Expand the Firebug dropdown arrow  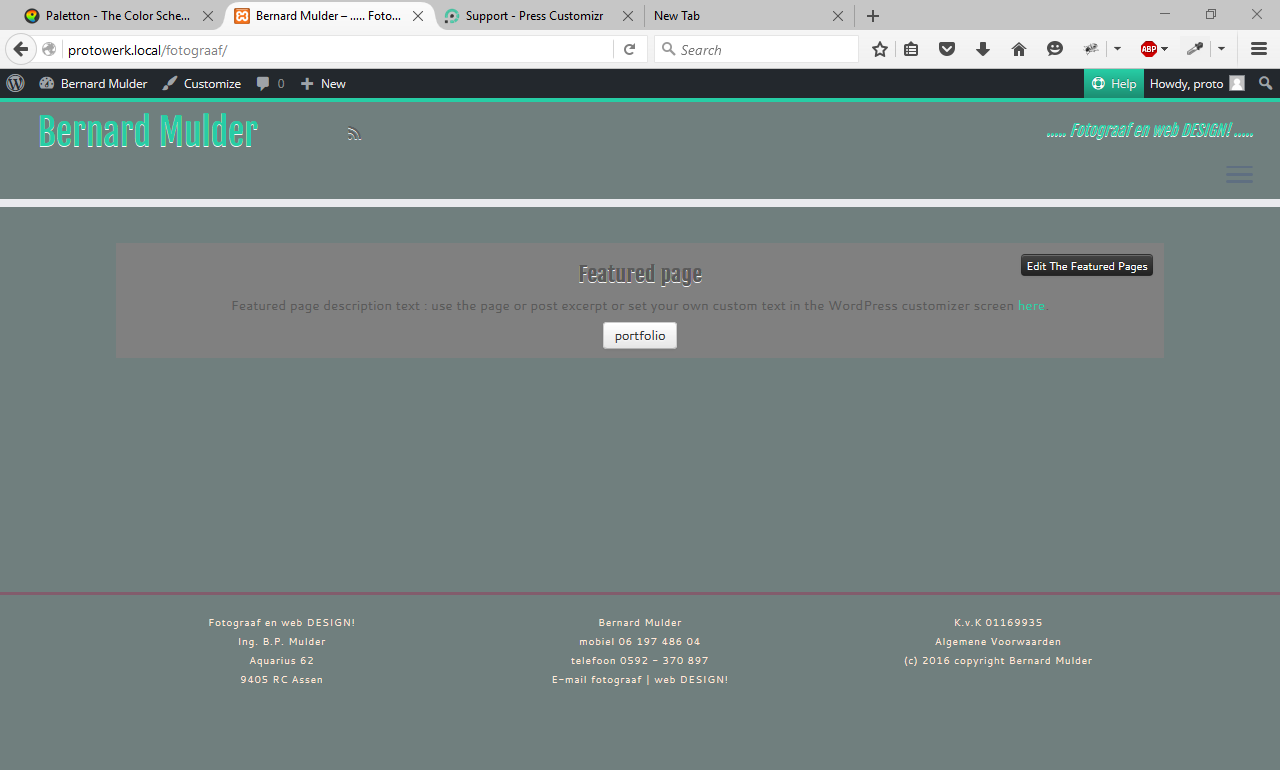click(1117, 50)
